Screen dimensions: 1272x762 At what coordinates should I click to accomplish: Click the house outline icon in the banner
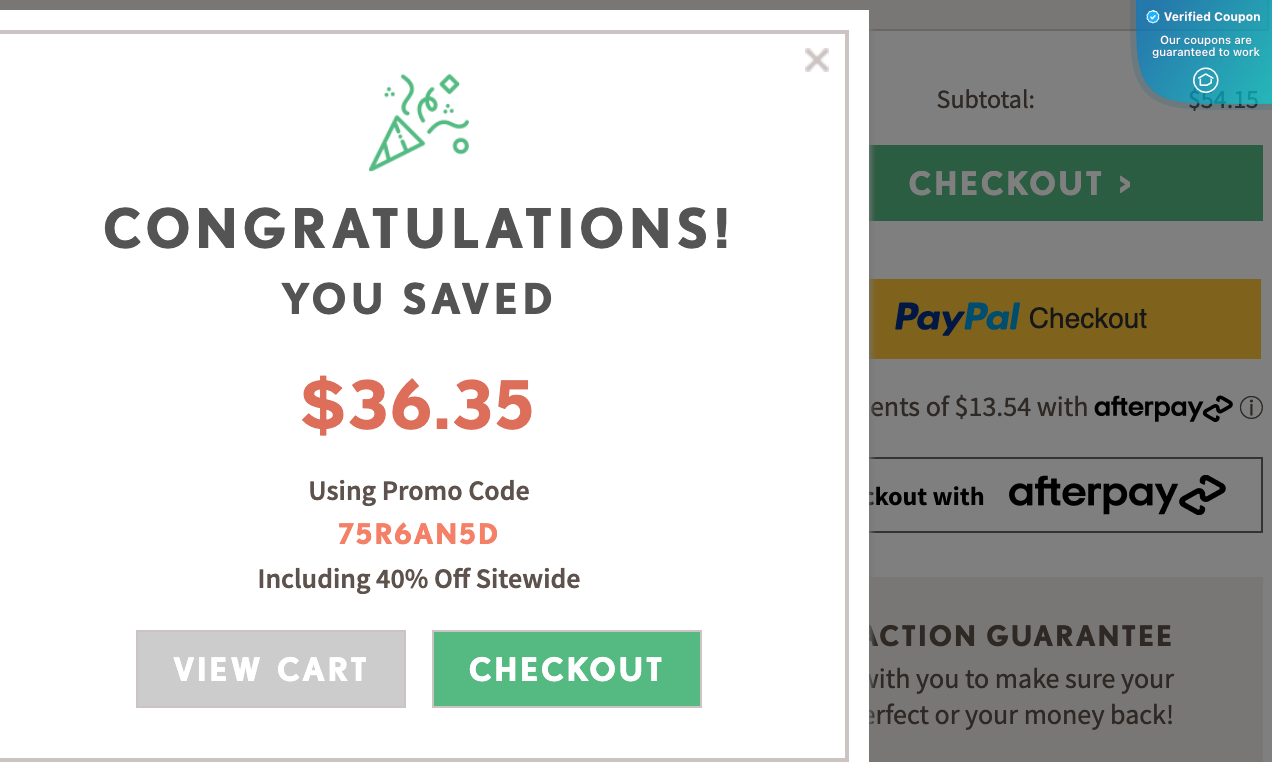[1205, 81]
